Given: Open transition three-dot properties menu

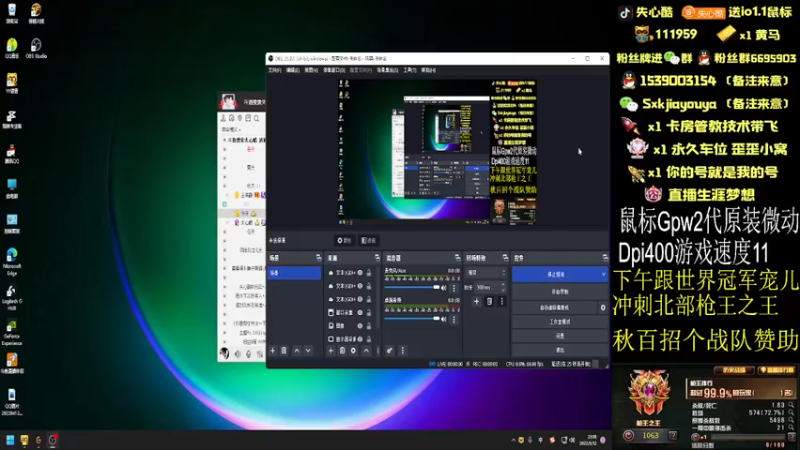Looking at the screenshot, I should click(x=502, y=302).
